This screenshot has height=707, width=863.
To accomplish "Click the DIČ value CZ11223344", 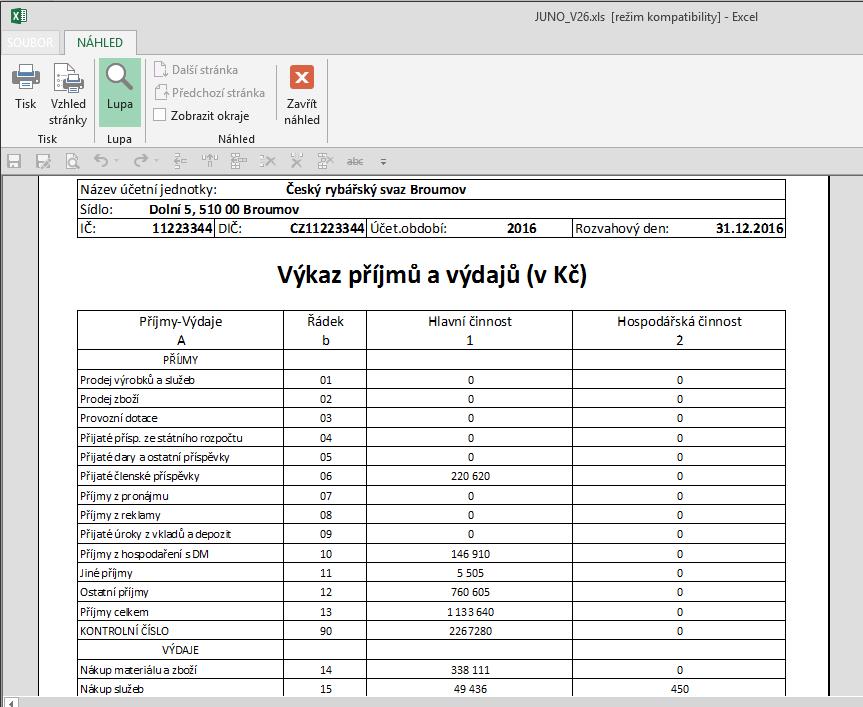I will click(327, 228).
